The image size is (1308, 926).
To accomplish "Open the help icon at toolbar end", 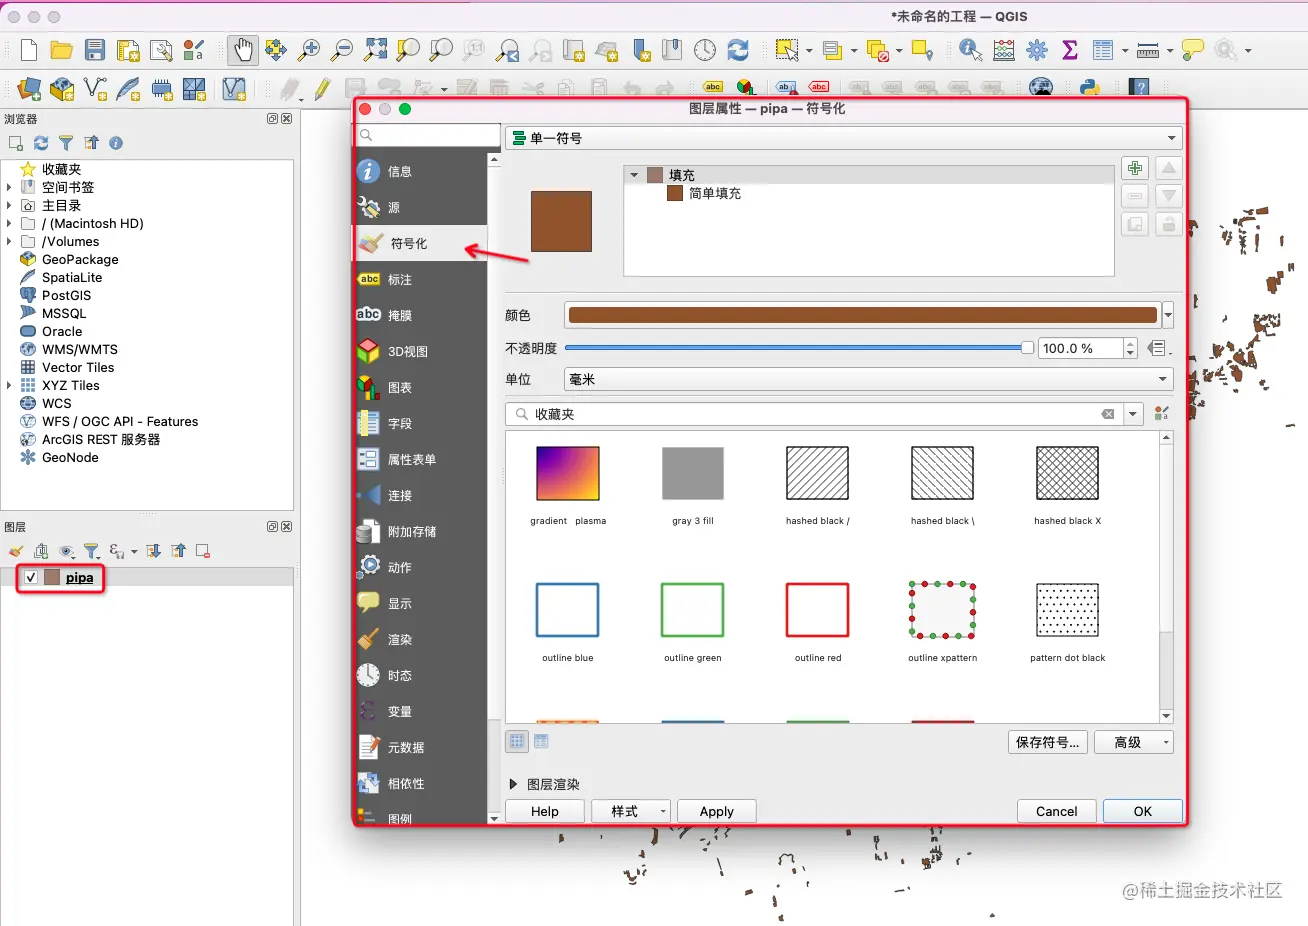I will click(x=1139, y=88).
